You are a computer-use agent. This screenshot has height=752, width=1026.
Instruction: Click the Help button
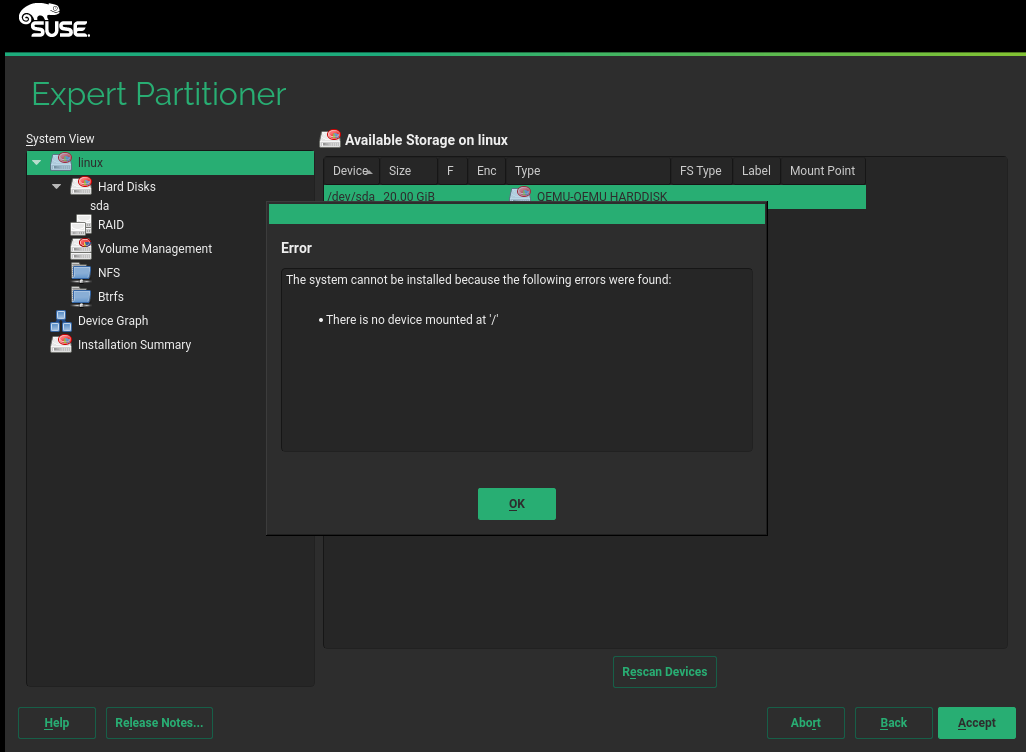tap(57, 723)
